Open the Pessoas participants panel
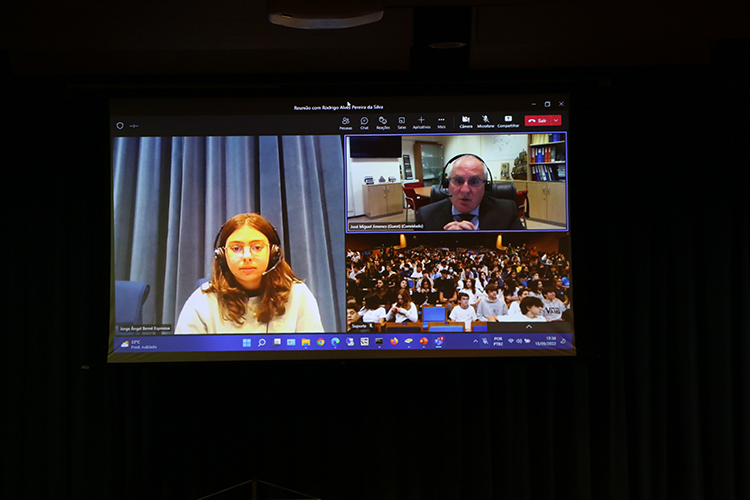The width and height of the screenshot is (750, 500). [345, 123]
